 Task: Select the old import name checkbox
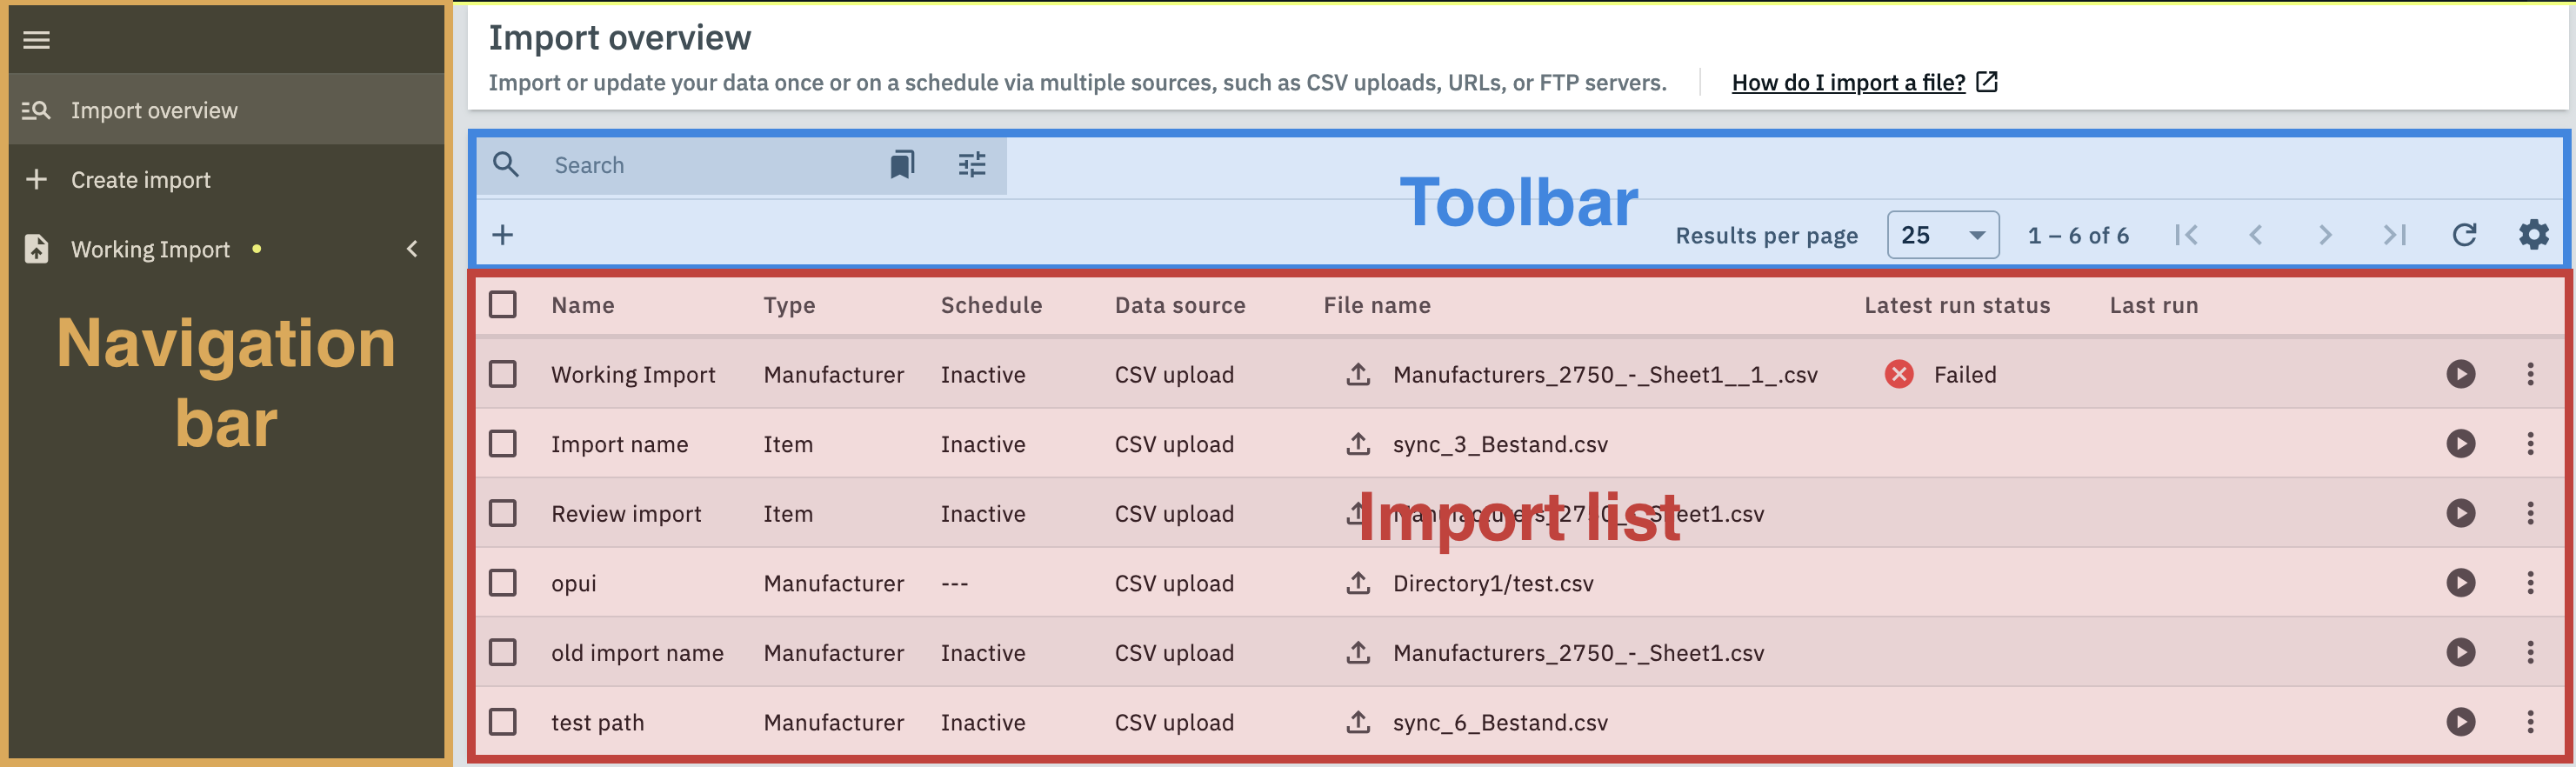[503, 652]
